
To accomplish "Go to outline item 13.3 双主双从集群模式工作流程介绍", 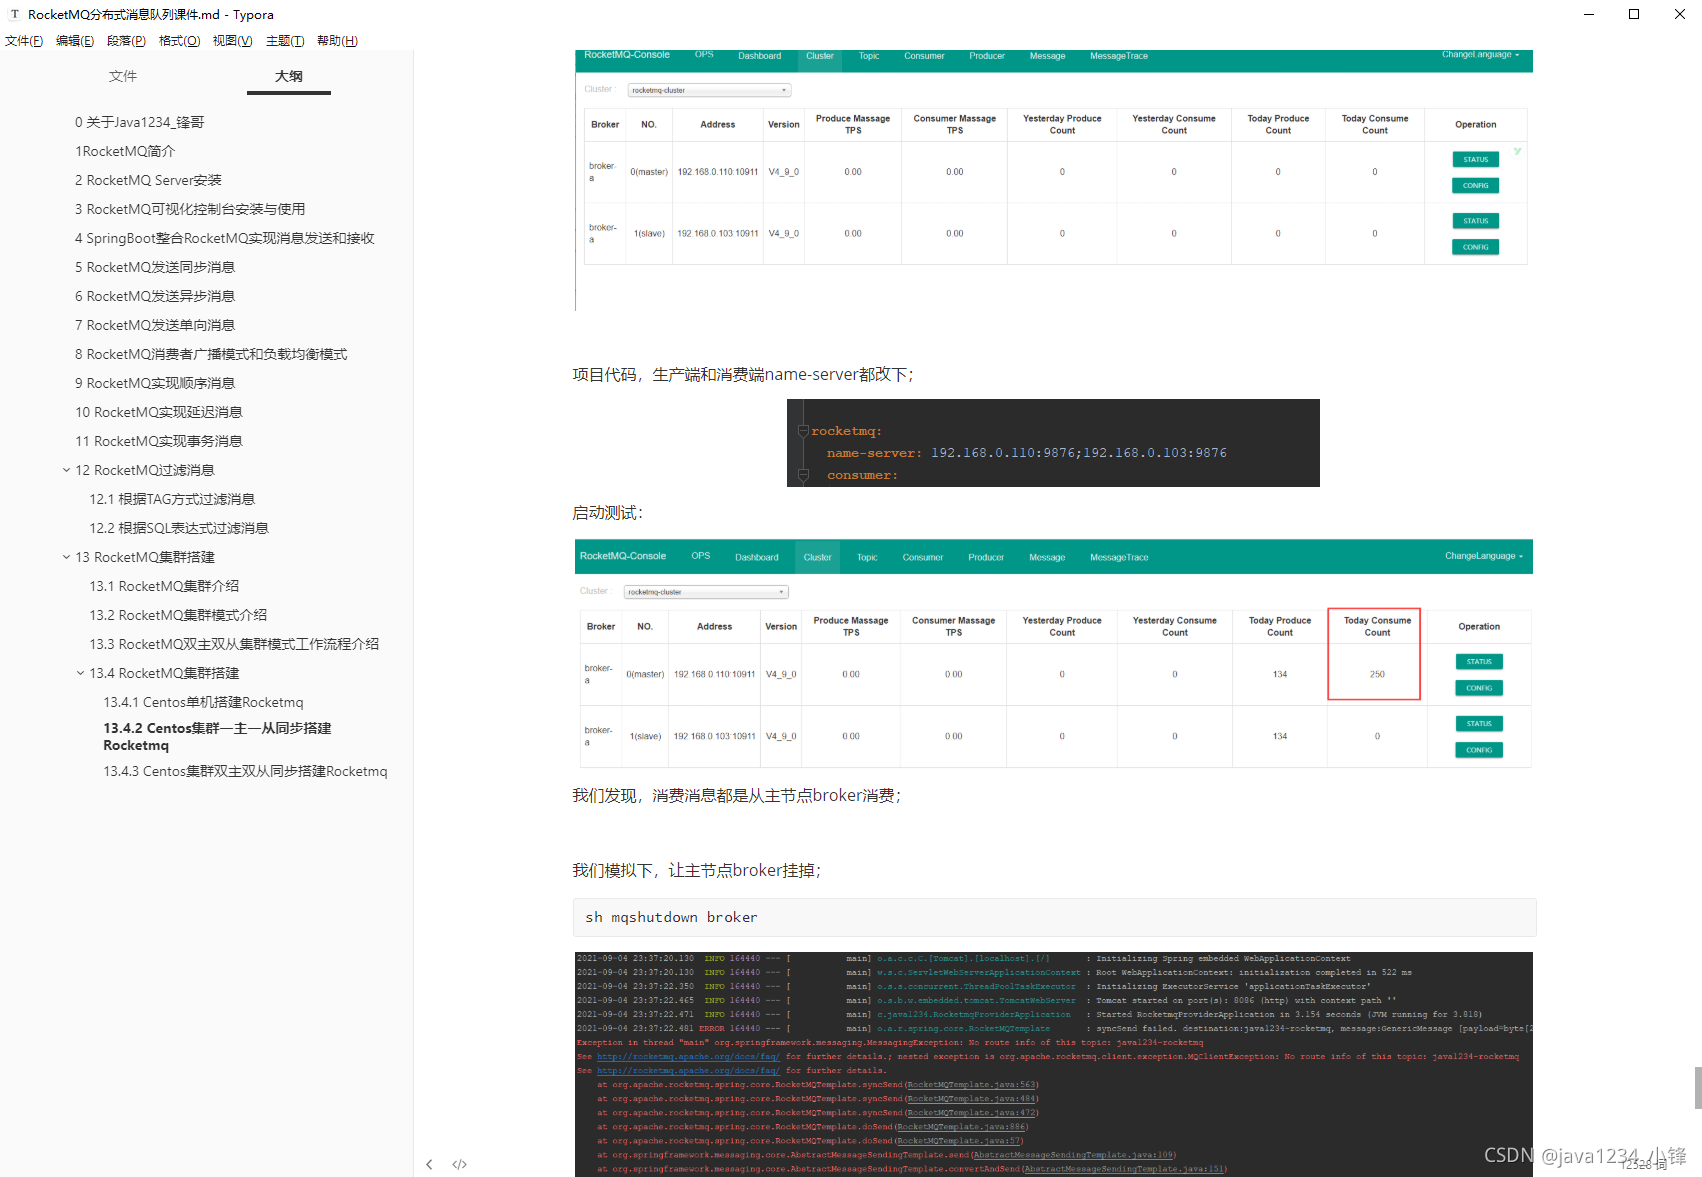I will click(234, 644).
